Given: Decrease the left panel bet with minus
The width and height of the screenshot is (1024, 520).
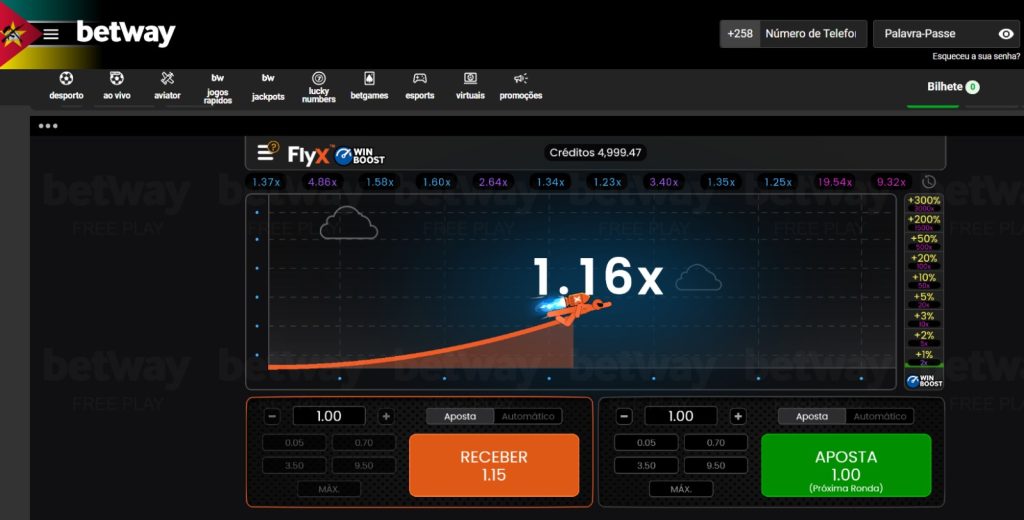Looking at the screenshot, I should click(272, 416).
